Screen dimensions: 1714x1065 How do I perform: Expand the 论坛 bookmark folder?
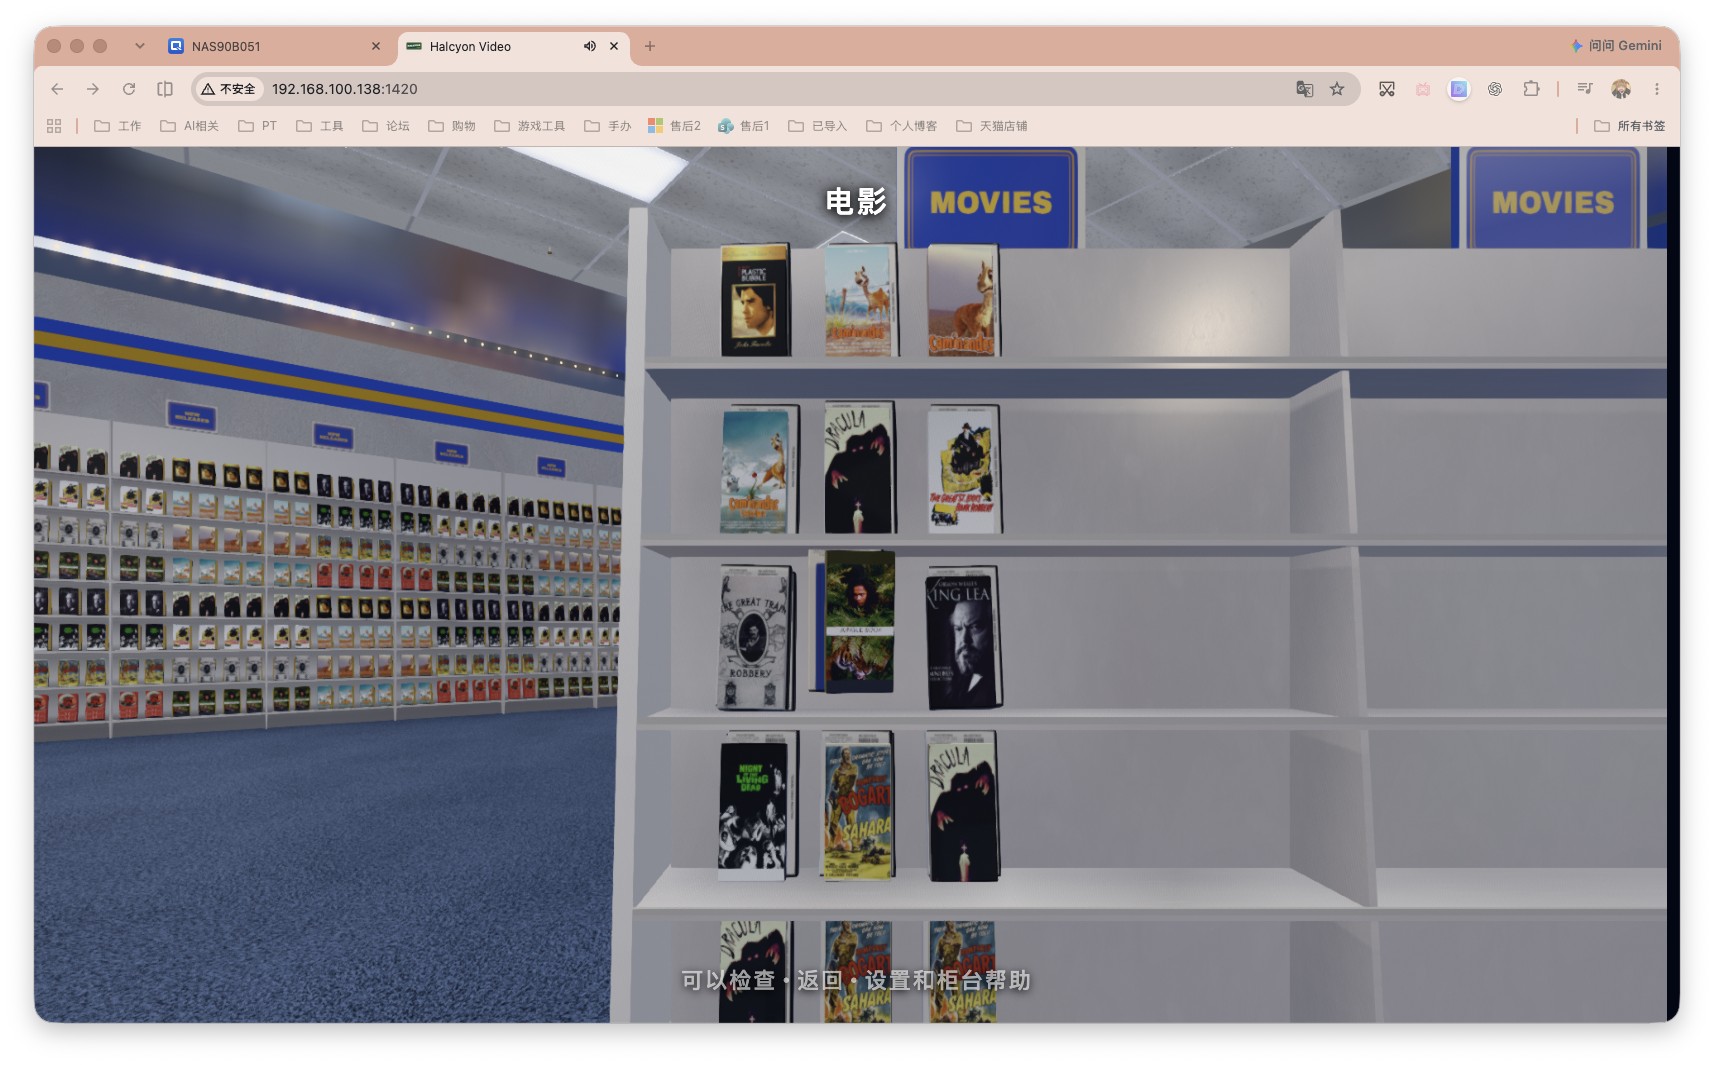tap(386, 126)
